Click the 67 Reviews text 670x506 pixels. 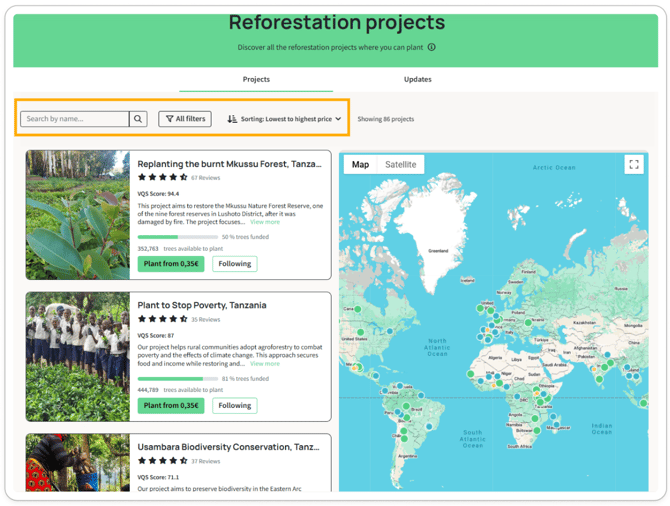206,178
